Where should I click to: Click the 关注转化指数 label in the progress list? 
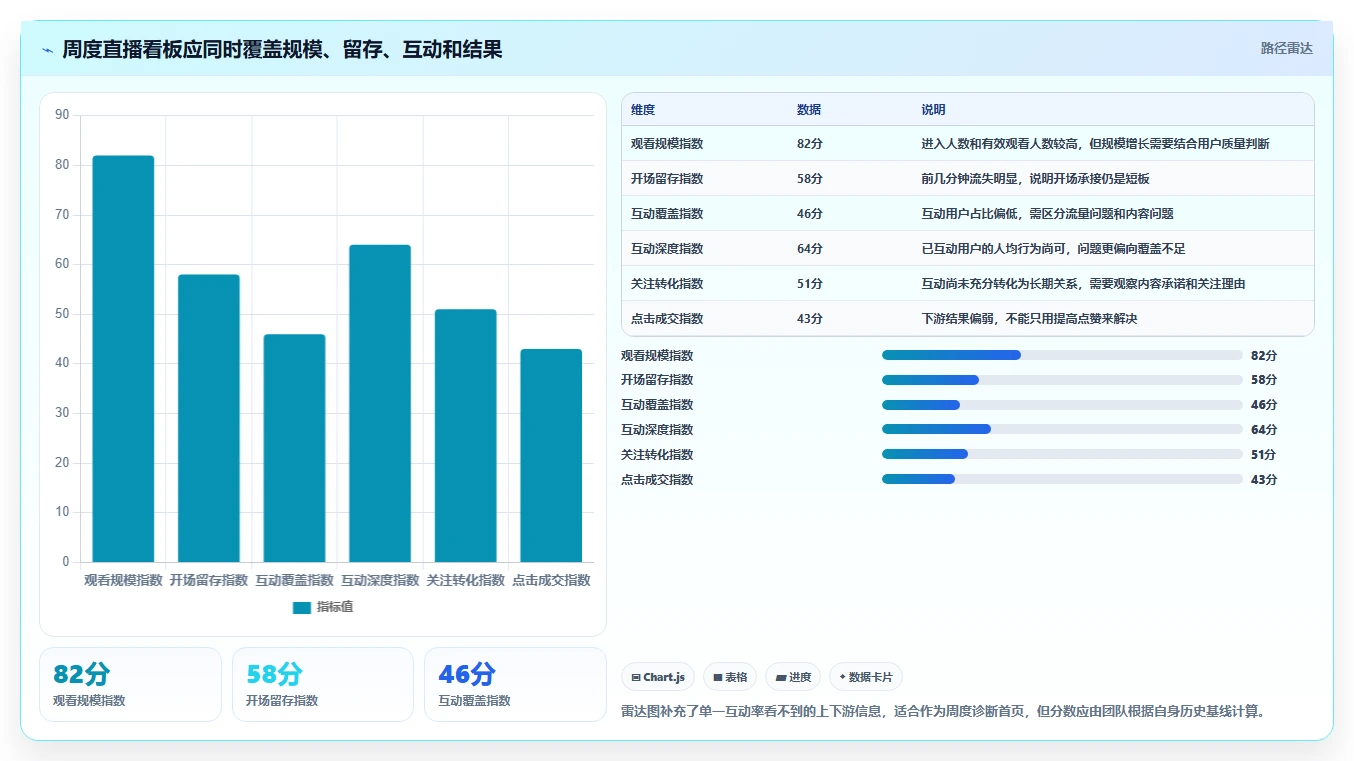point(657,455)
